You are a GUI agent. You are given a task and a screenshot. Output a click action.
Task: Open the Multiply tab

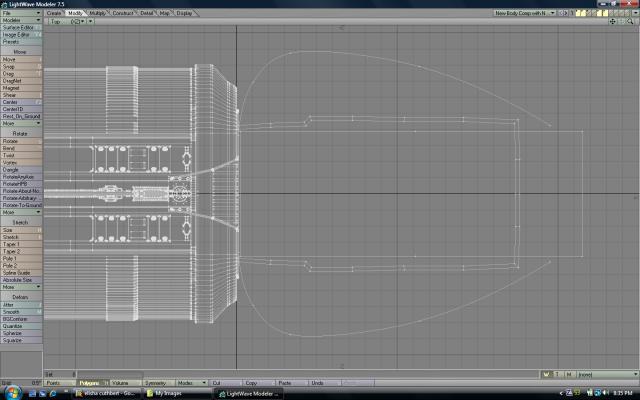tap(98, 13)
